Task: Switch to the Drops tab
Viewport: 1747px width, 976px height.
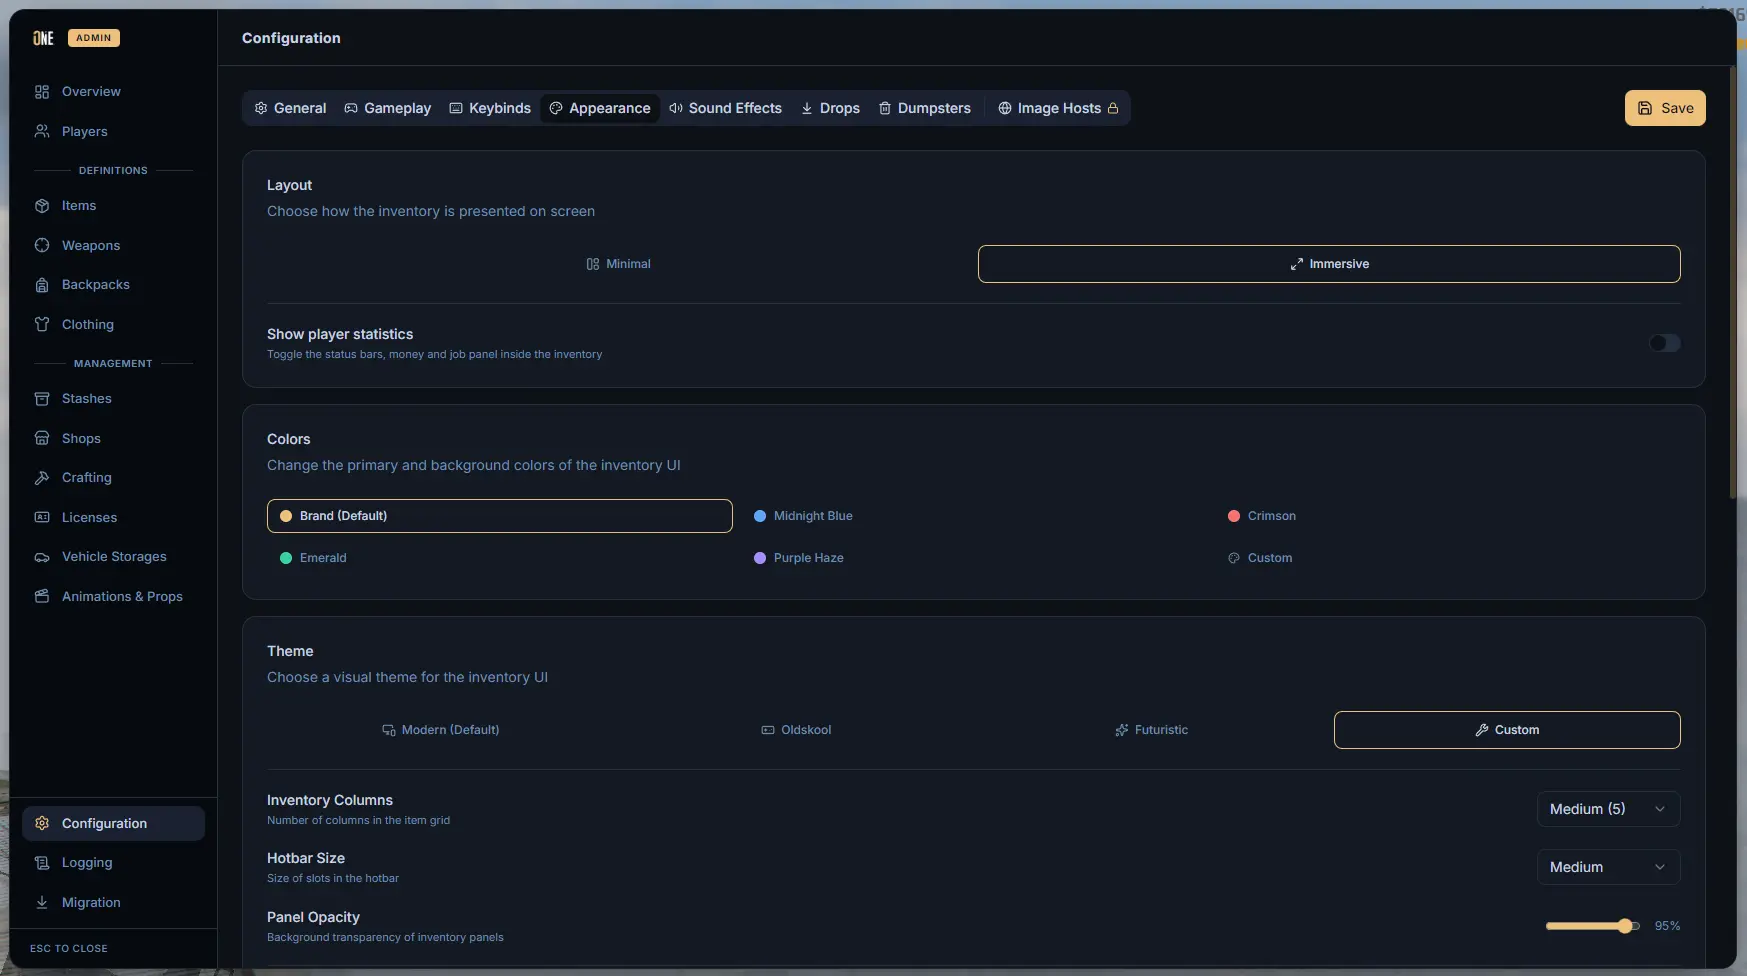Action: (830, 108)
